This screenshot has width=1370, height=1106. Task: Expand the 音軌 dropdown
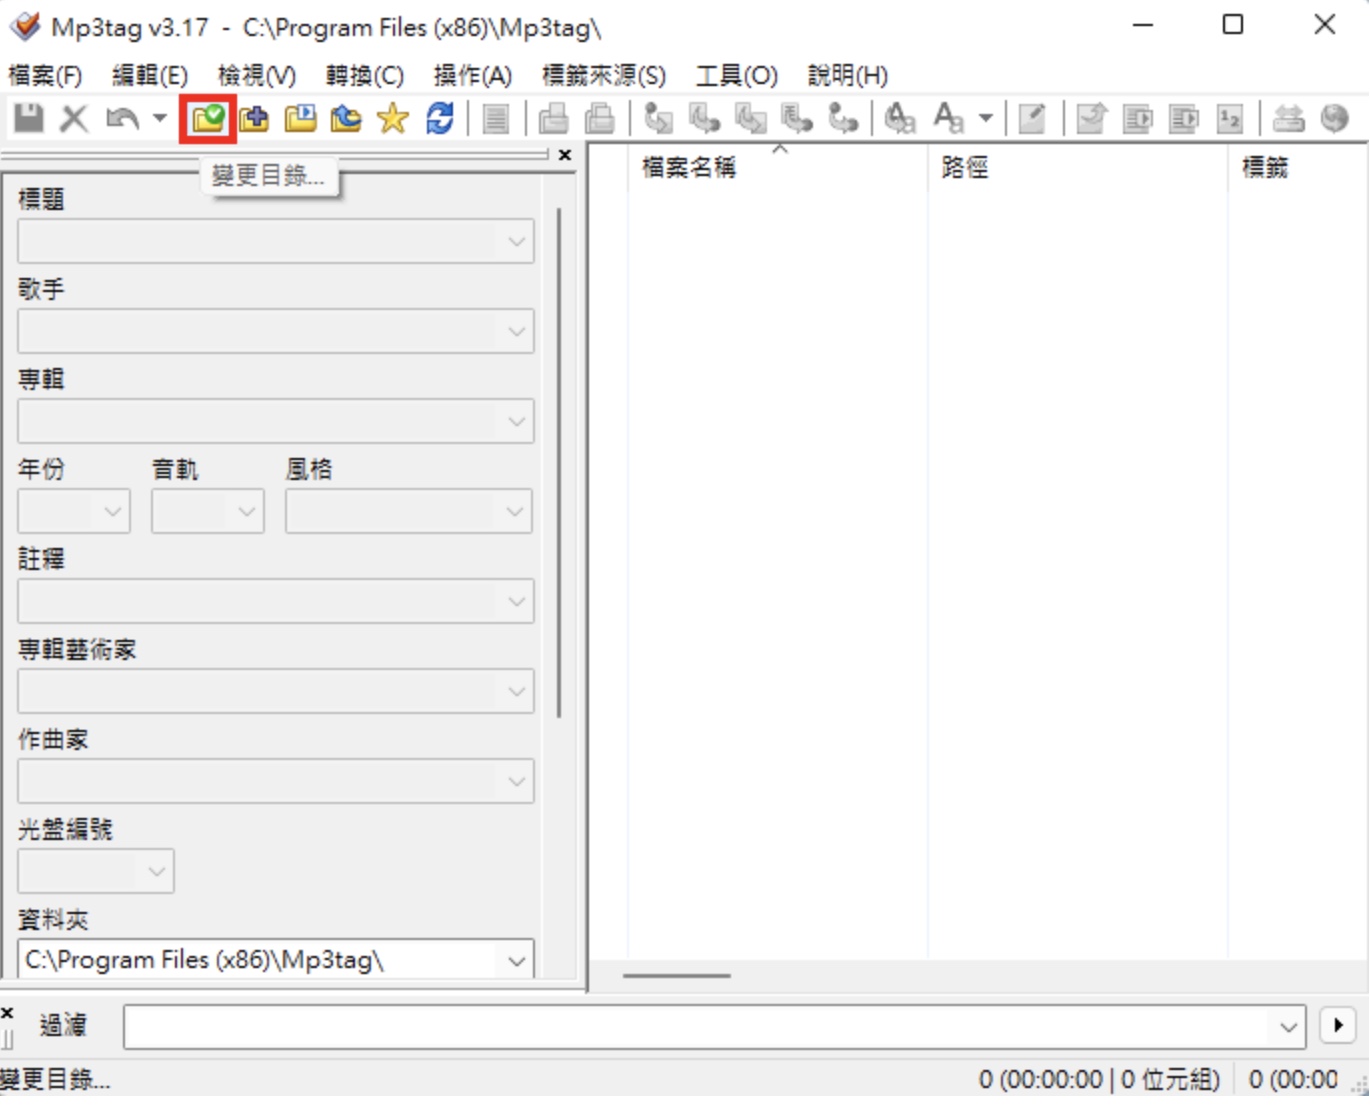point(247,511)
